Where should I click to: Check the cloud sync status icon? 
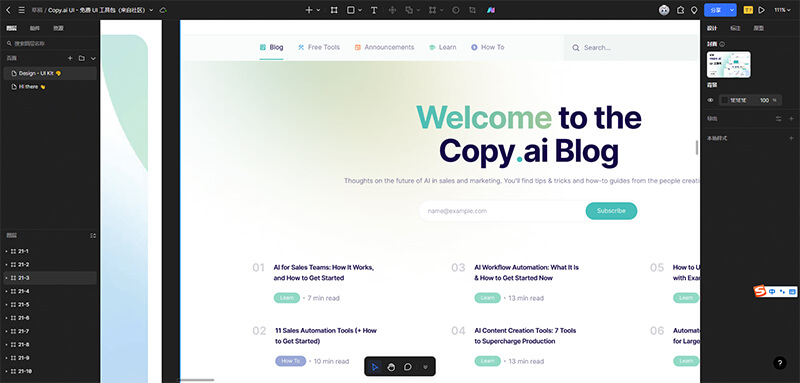coord(163,10)
